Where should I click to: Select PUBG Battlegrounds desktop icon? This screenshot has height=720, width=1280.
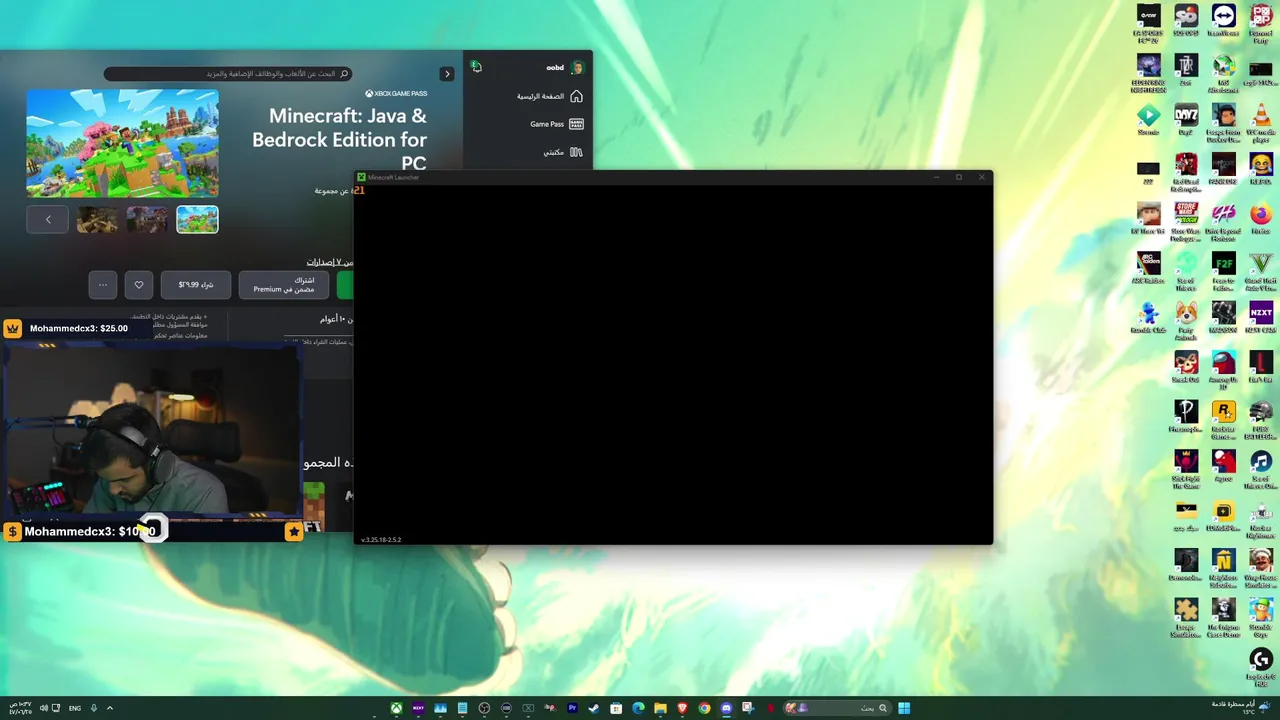tap(1261, 418)
